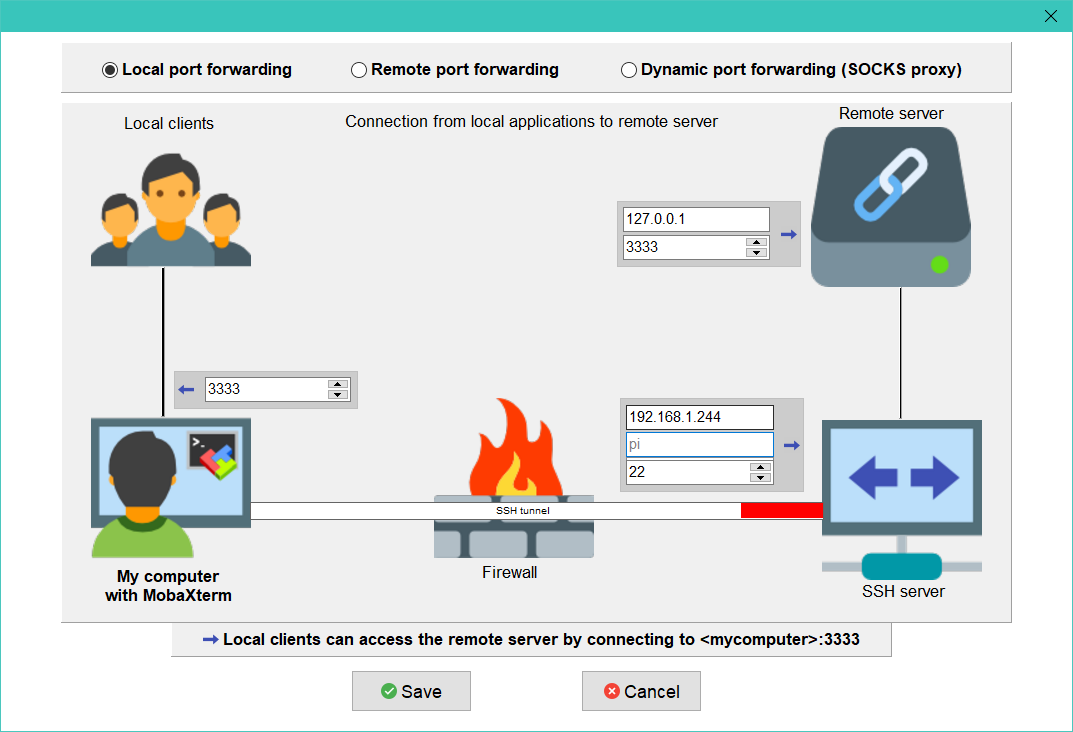Increase the SSH server port 22 value

(x=761, y=467)
